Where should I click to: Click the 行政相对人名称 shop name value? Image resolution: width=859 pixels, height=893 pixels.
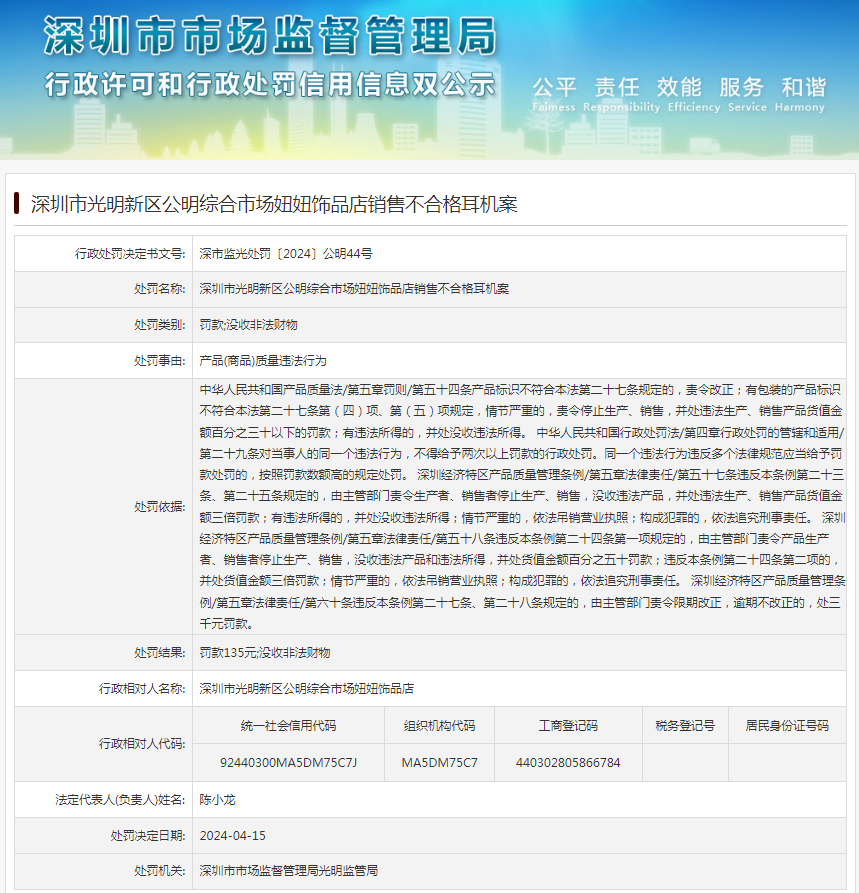pos(307,689)
